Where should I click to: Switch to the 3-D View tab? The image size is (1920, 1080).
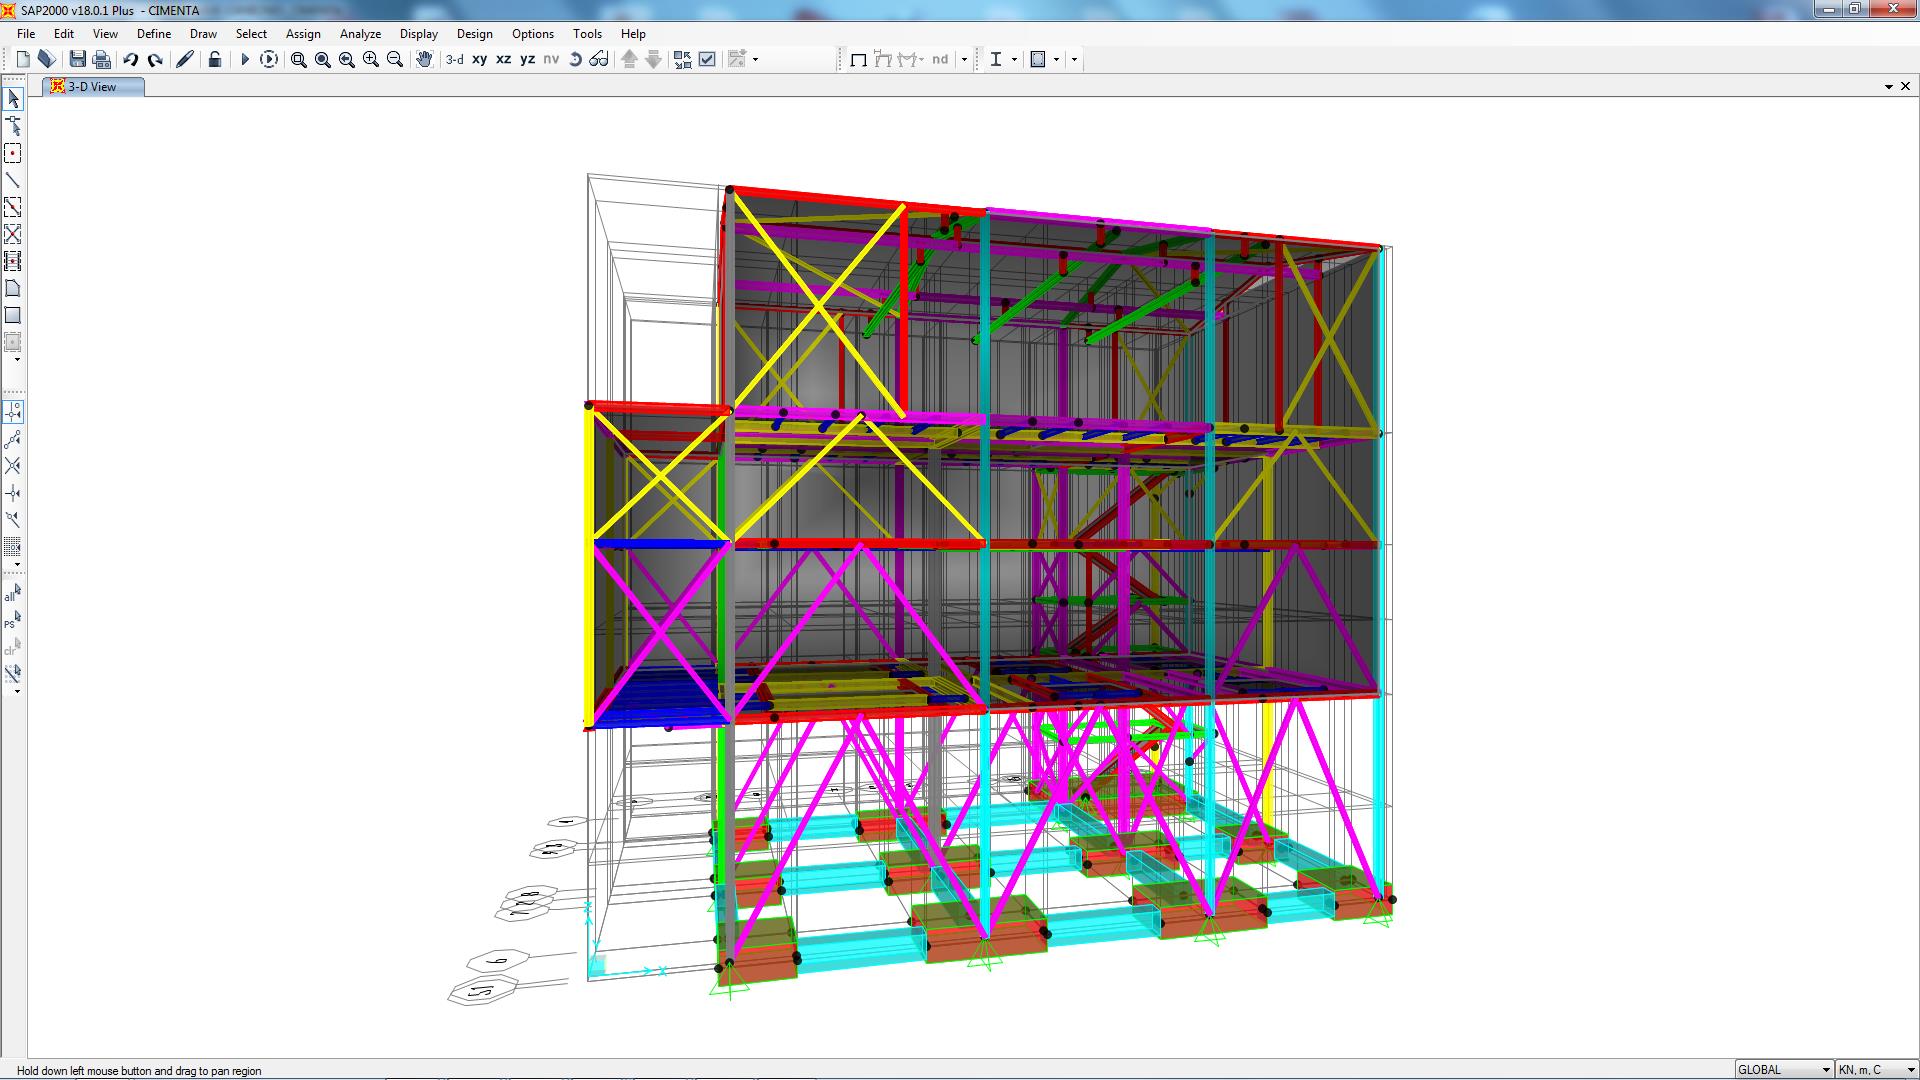(92, 87)
